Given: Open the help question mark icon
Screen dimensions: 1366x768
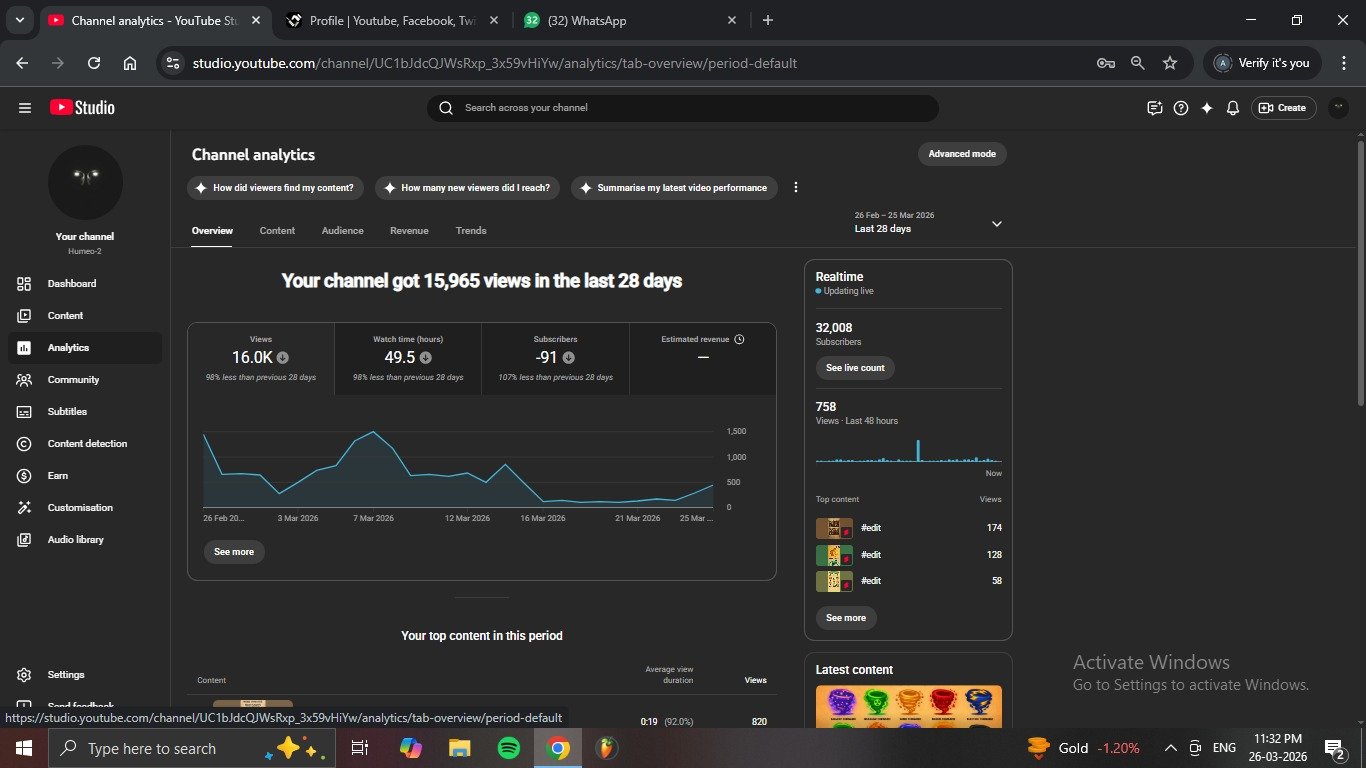Looking at the screenshot, I should [1181, 108].
